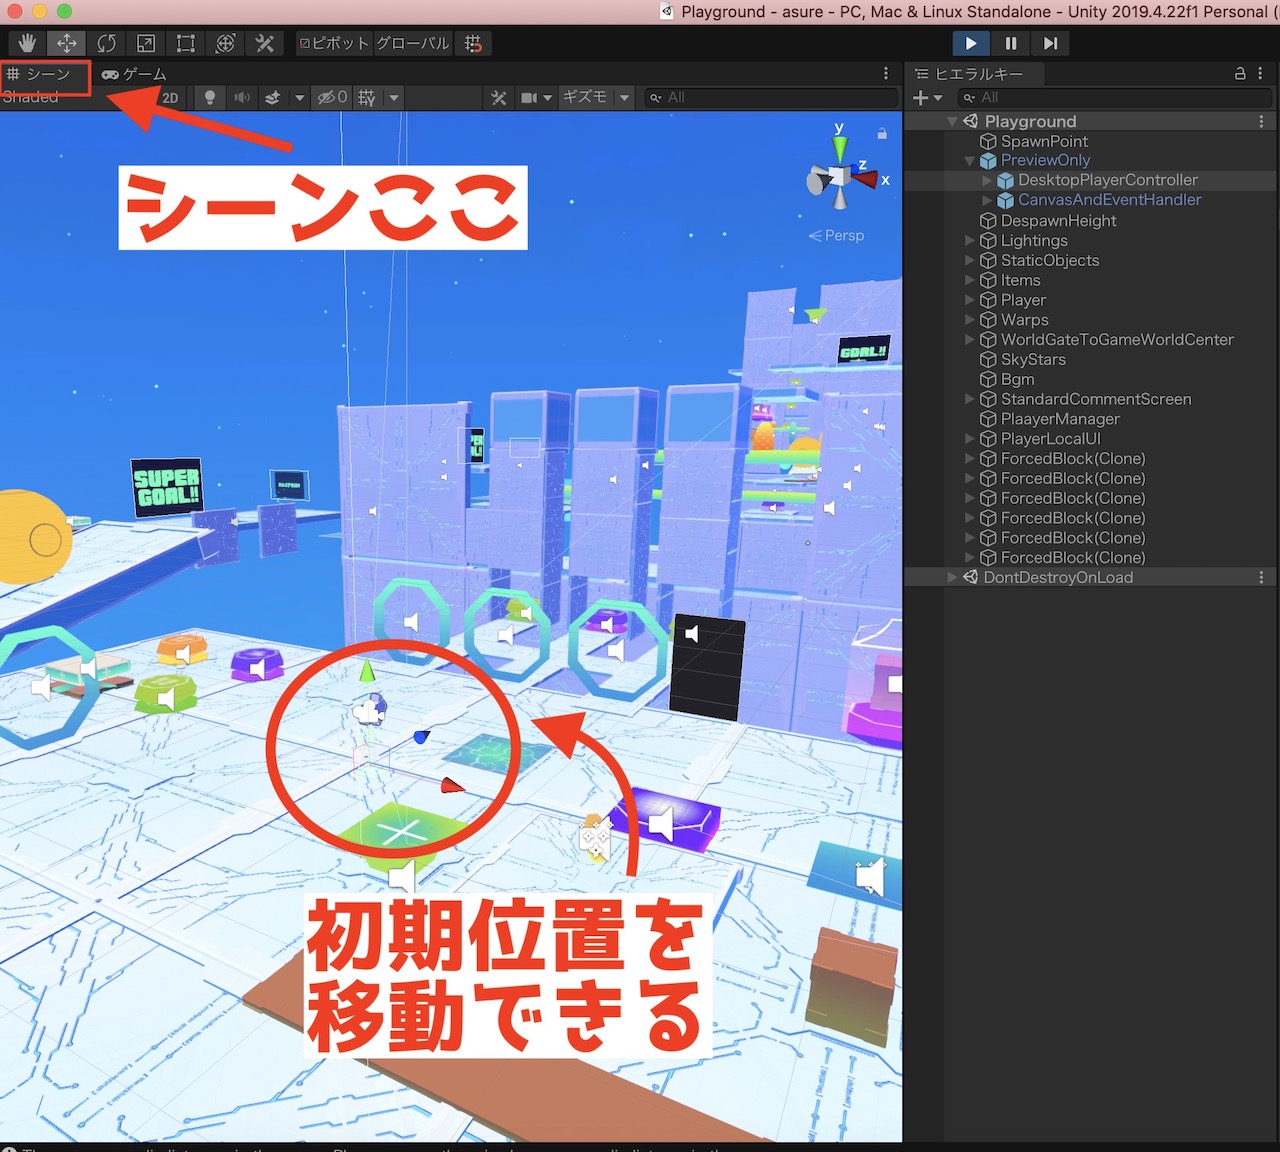The width and height of the screenshot is (1280, 1152).
Task: Open the custom editor tools wrench icon
Action: (264, 43)
